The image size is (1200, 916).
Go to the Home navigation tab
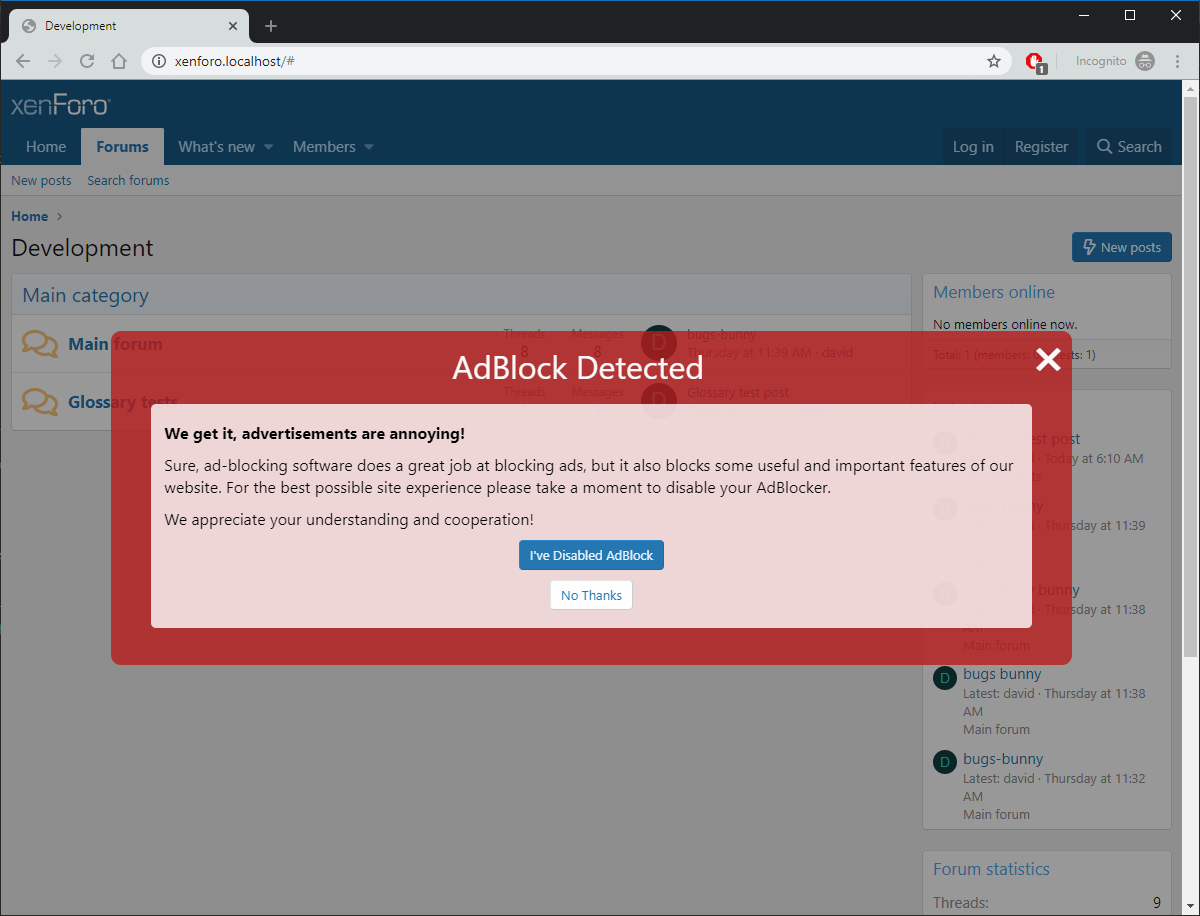[x=46, y=147]
